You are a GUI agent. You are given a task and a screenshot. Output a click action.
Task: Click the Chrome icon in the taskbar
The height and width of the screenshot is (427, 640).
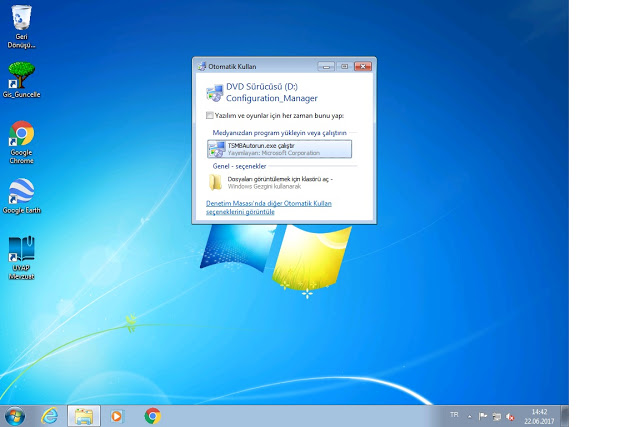pos(152,414)
